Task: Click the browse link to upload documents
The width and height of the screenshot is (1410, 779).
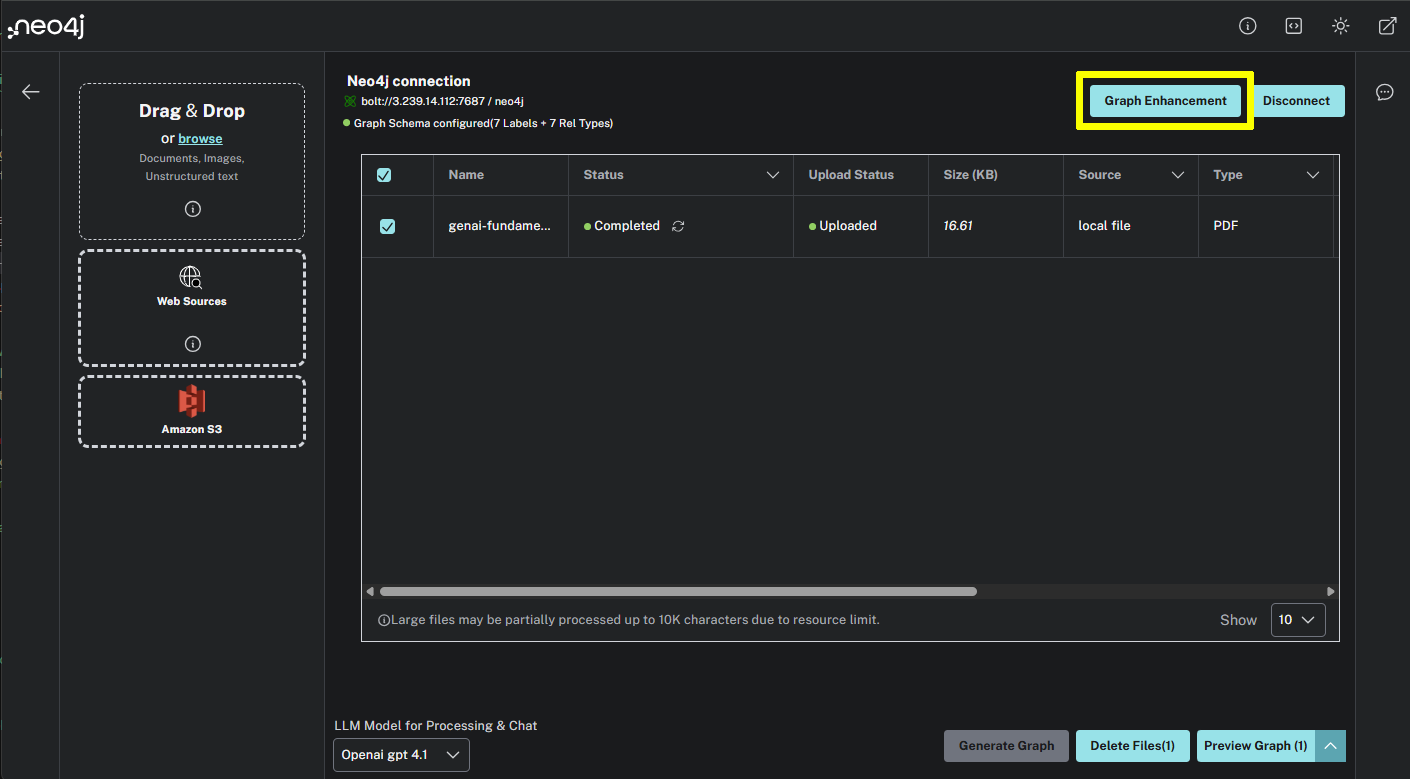Action: click(200, 138)
